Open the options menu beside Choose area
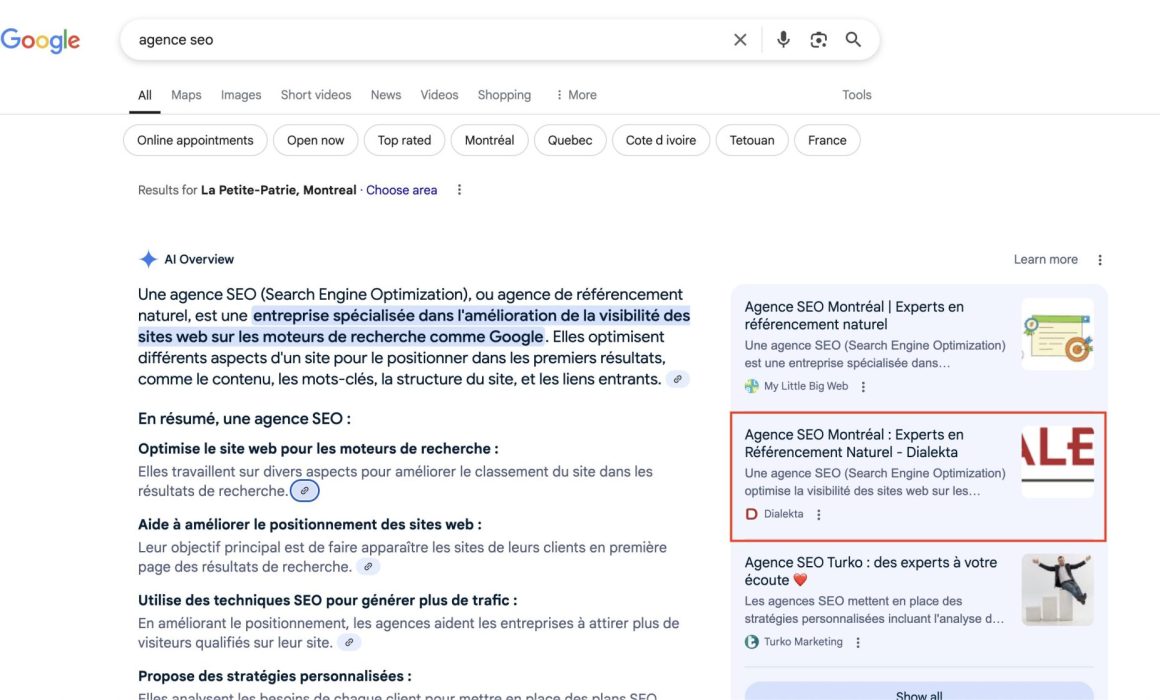Screen dimensions: 1160x700 click(458, 189)
